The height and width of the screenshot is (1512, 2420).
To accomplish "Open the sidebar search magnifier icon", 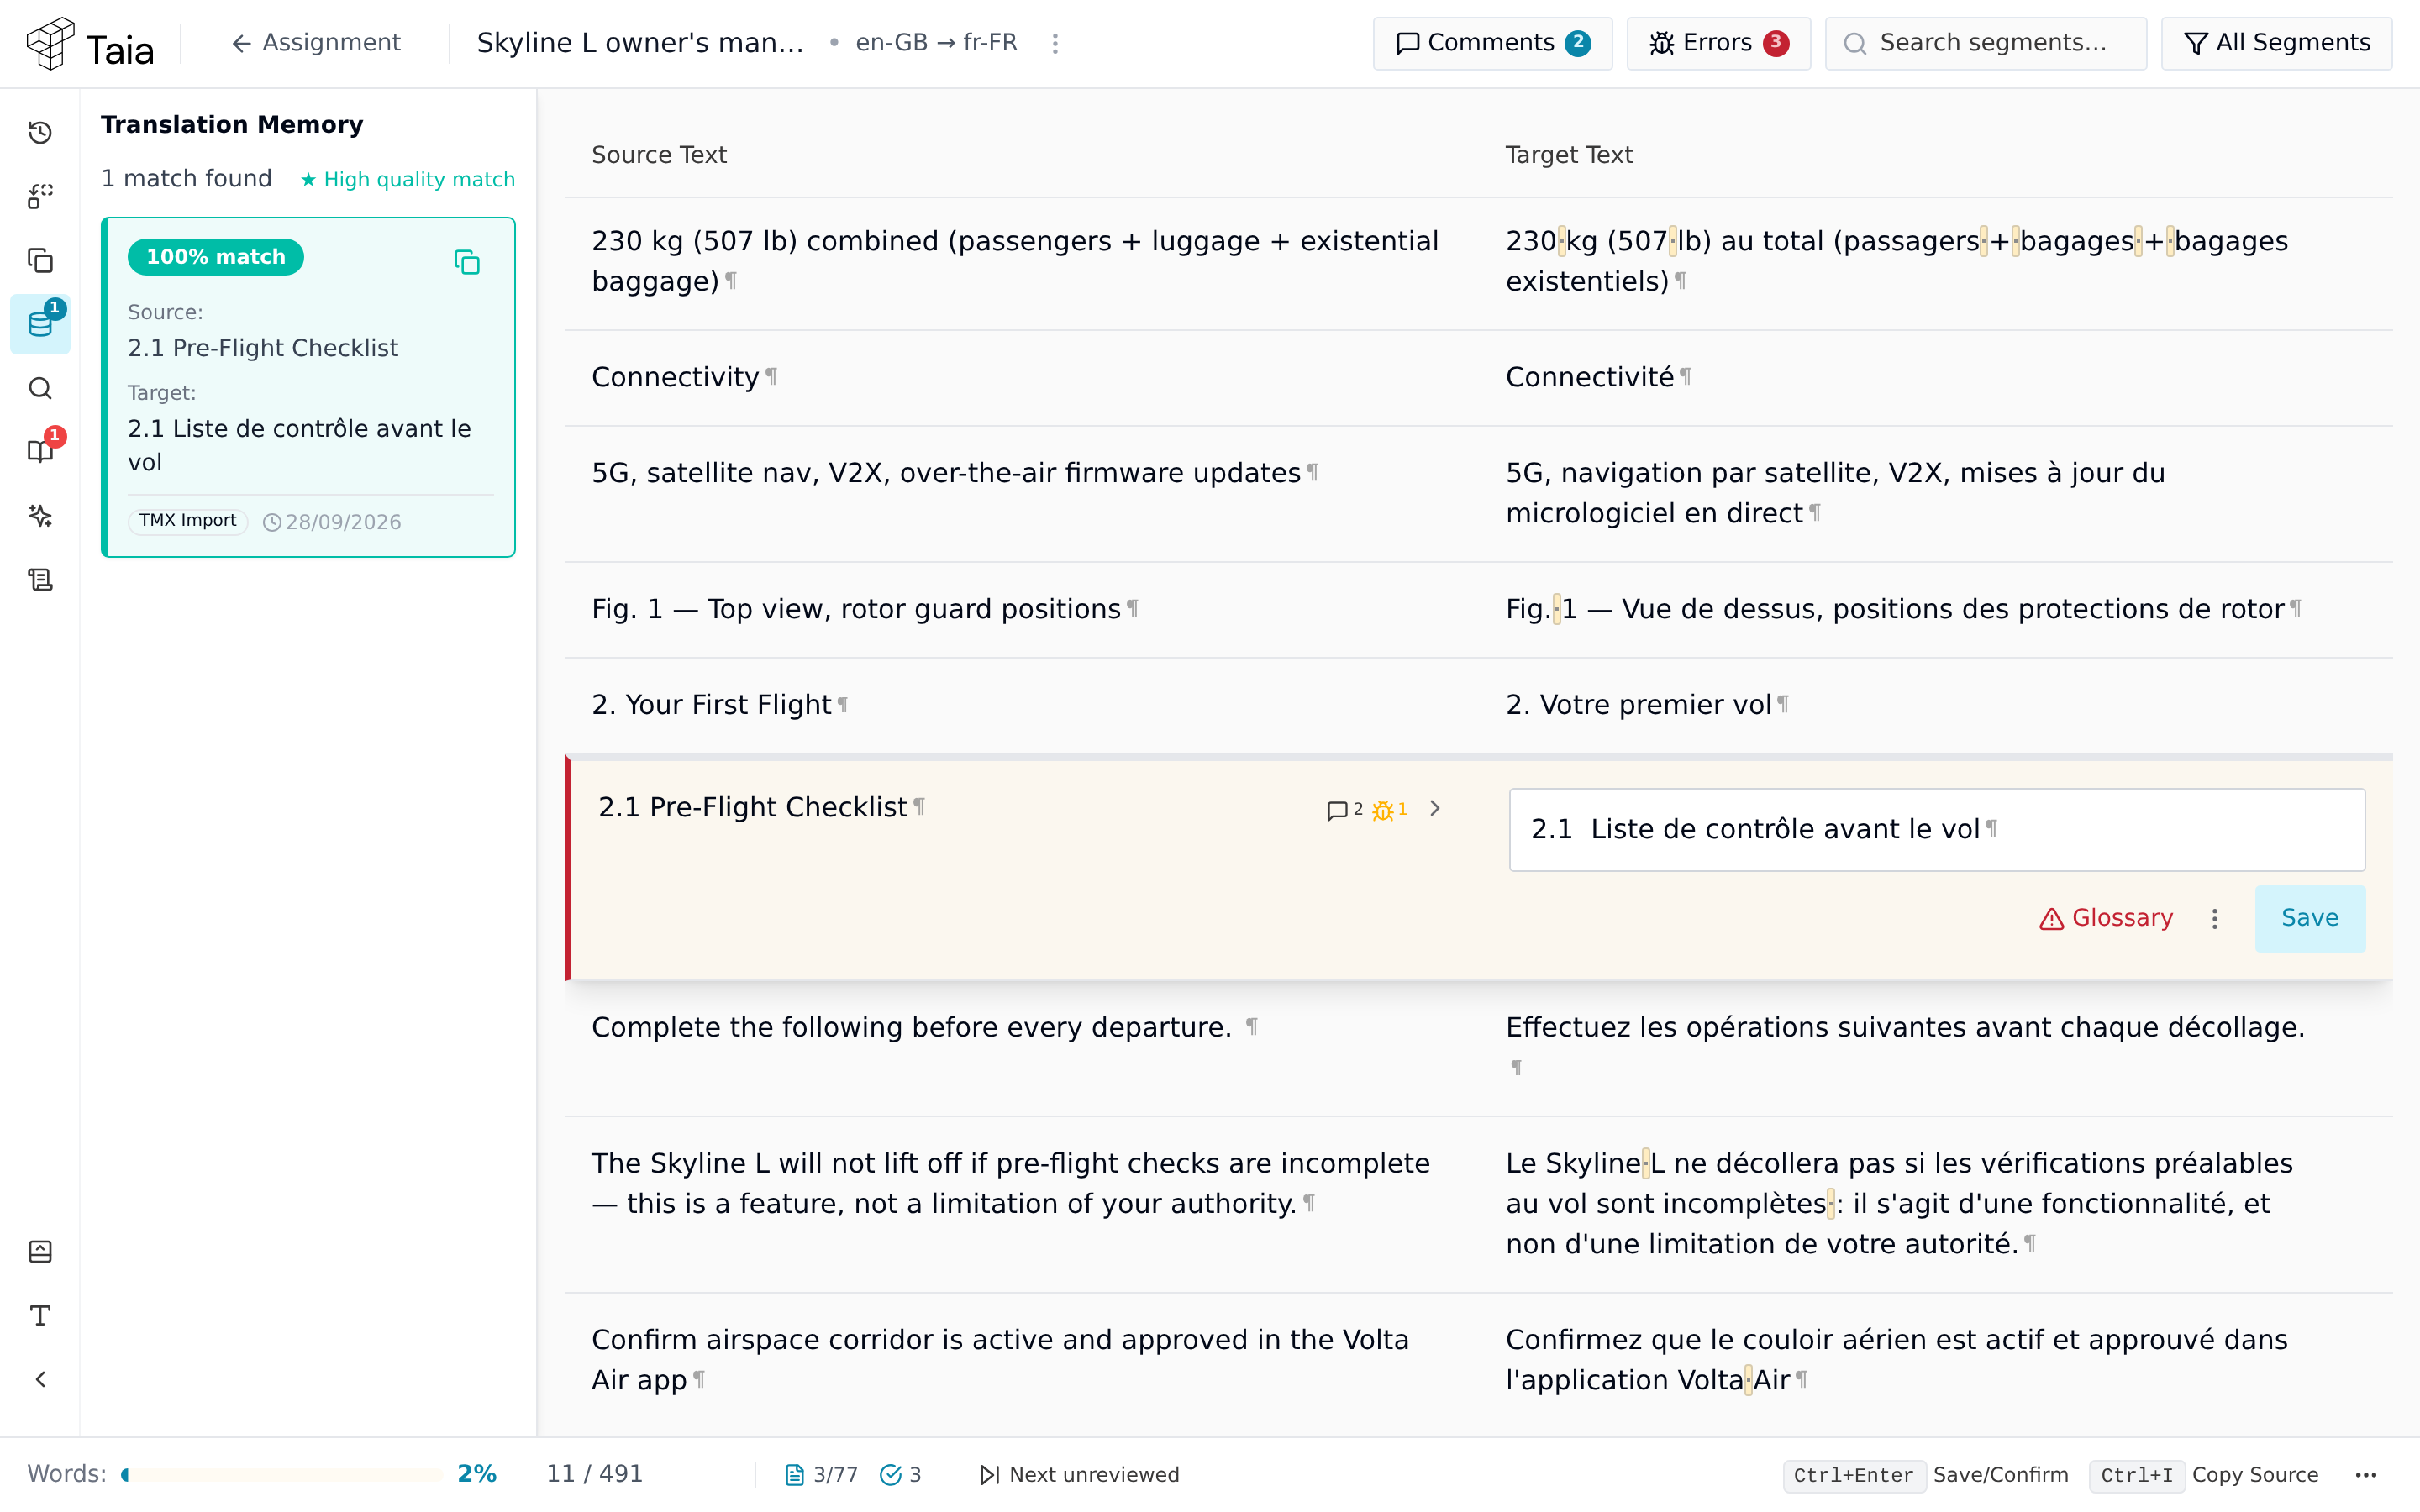I will click(40, 388).
